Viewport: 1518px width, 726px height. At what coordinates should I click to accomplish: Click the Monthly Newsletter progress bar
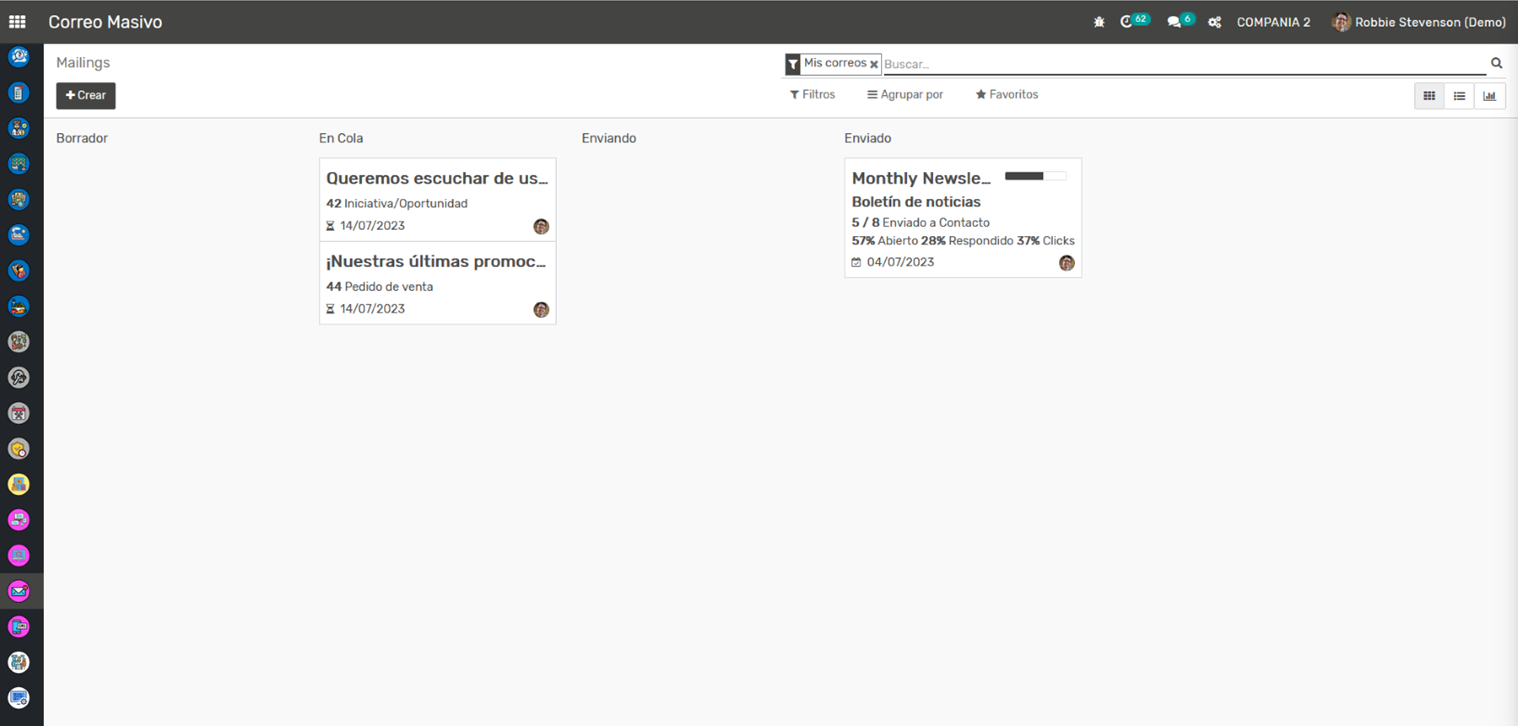(x=1035, y=176)
